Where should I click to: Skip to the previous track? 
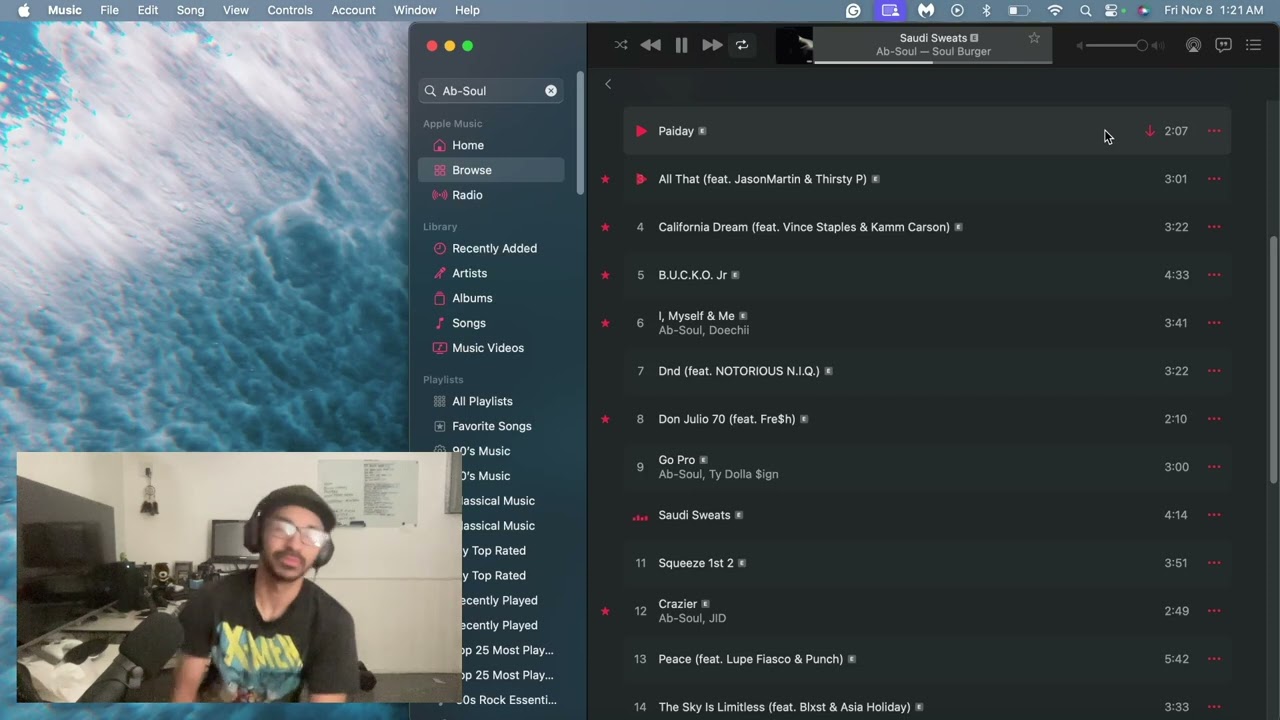[650, 45]
